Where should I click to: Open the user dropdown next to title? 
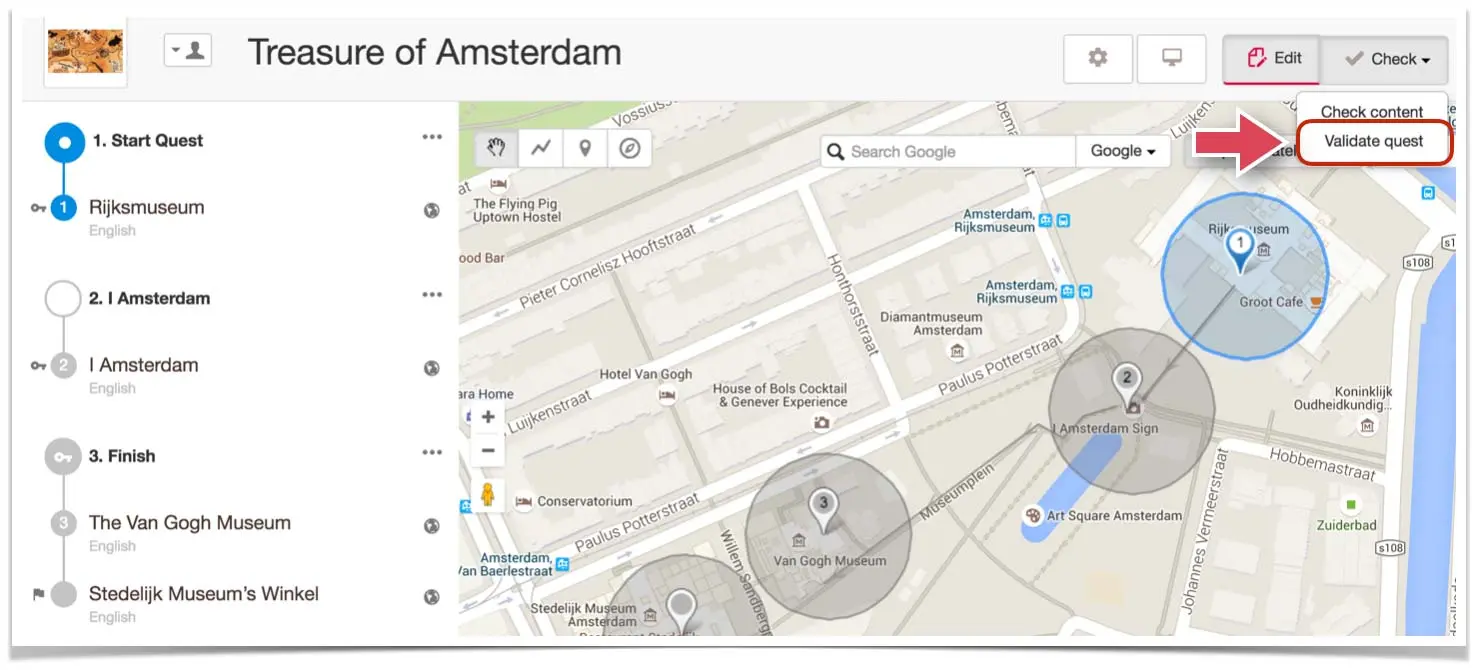tap(187, 50)
